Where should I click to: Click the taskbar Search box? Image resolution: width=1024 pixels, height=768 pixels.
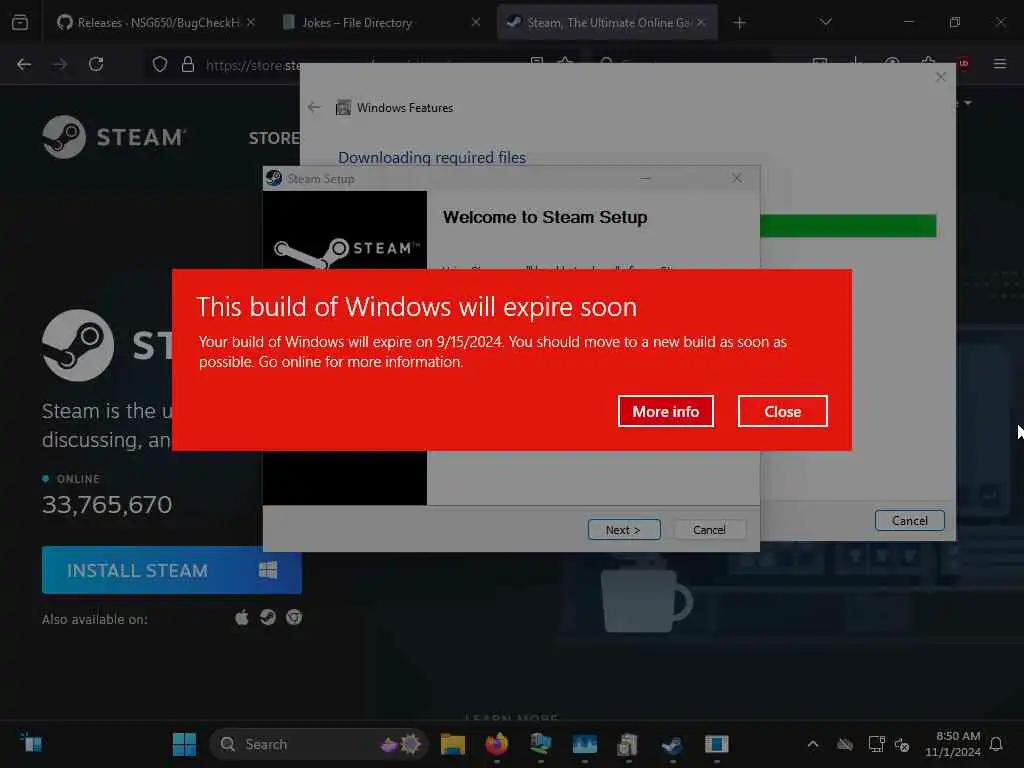coord(319,744)
